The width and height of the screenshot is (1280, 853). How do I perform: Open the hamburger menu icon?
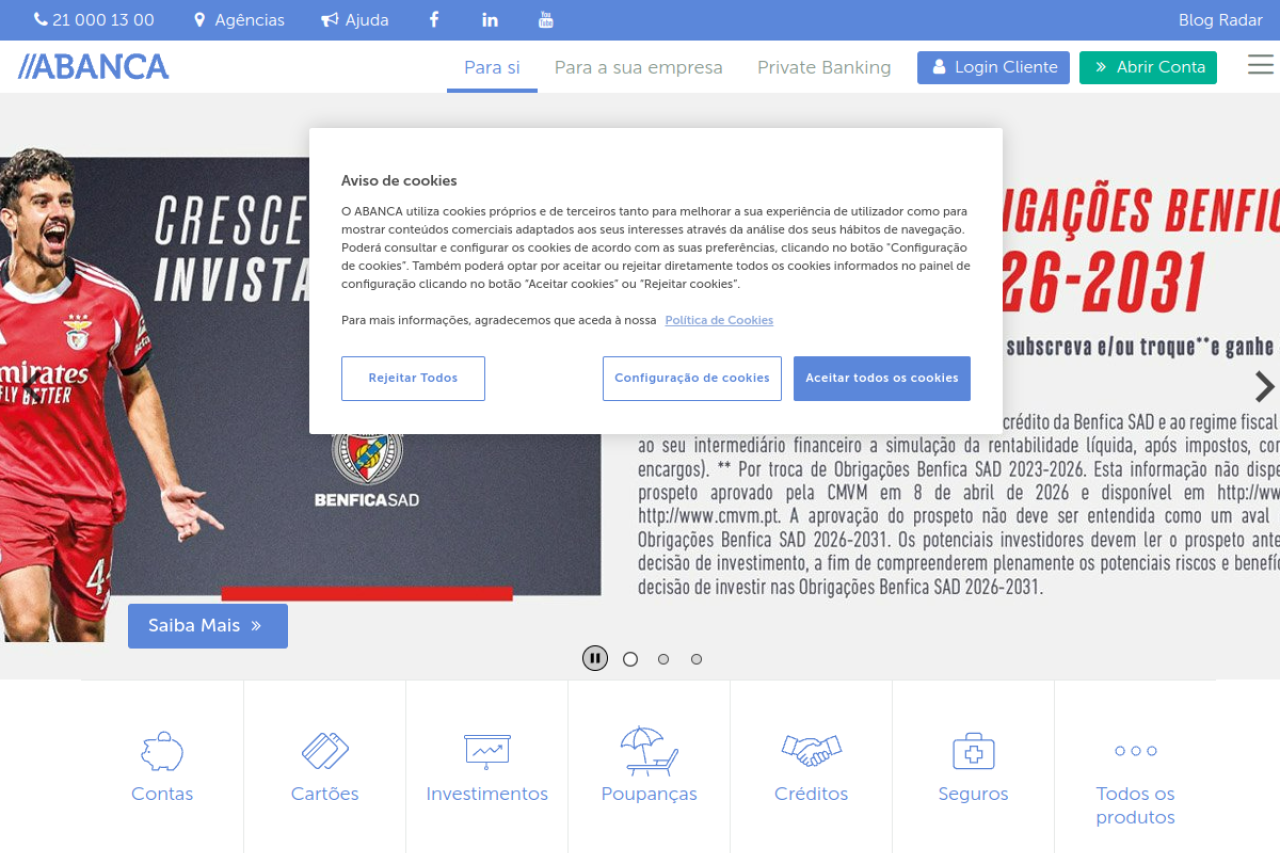[x=1260, y=66]
